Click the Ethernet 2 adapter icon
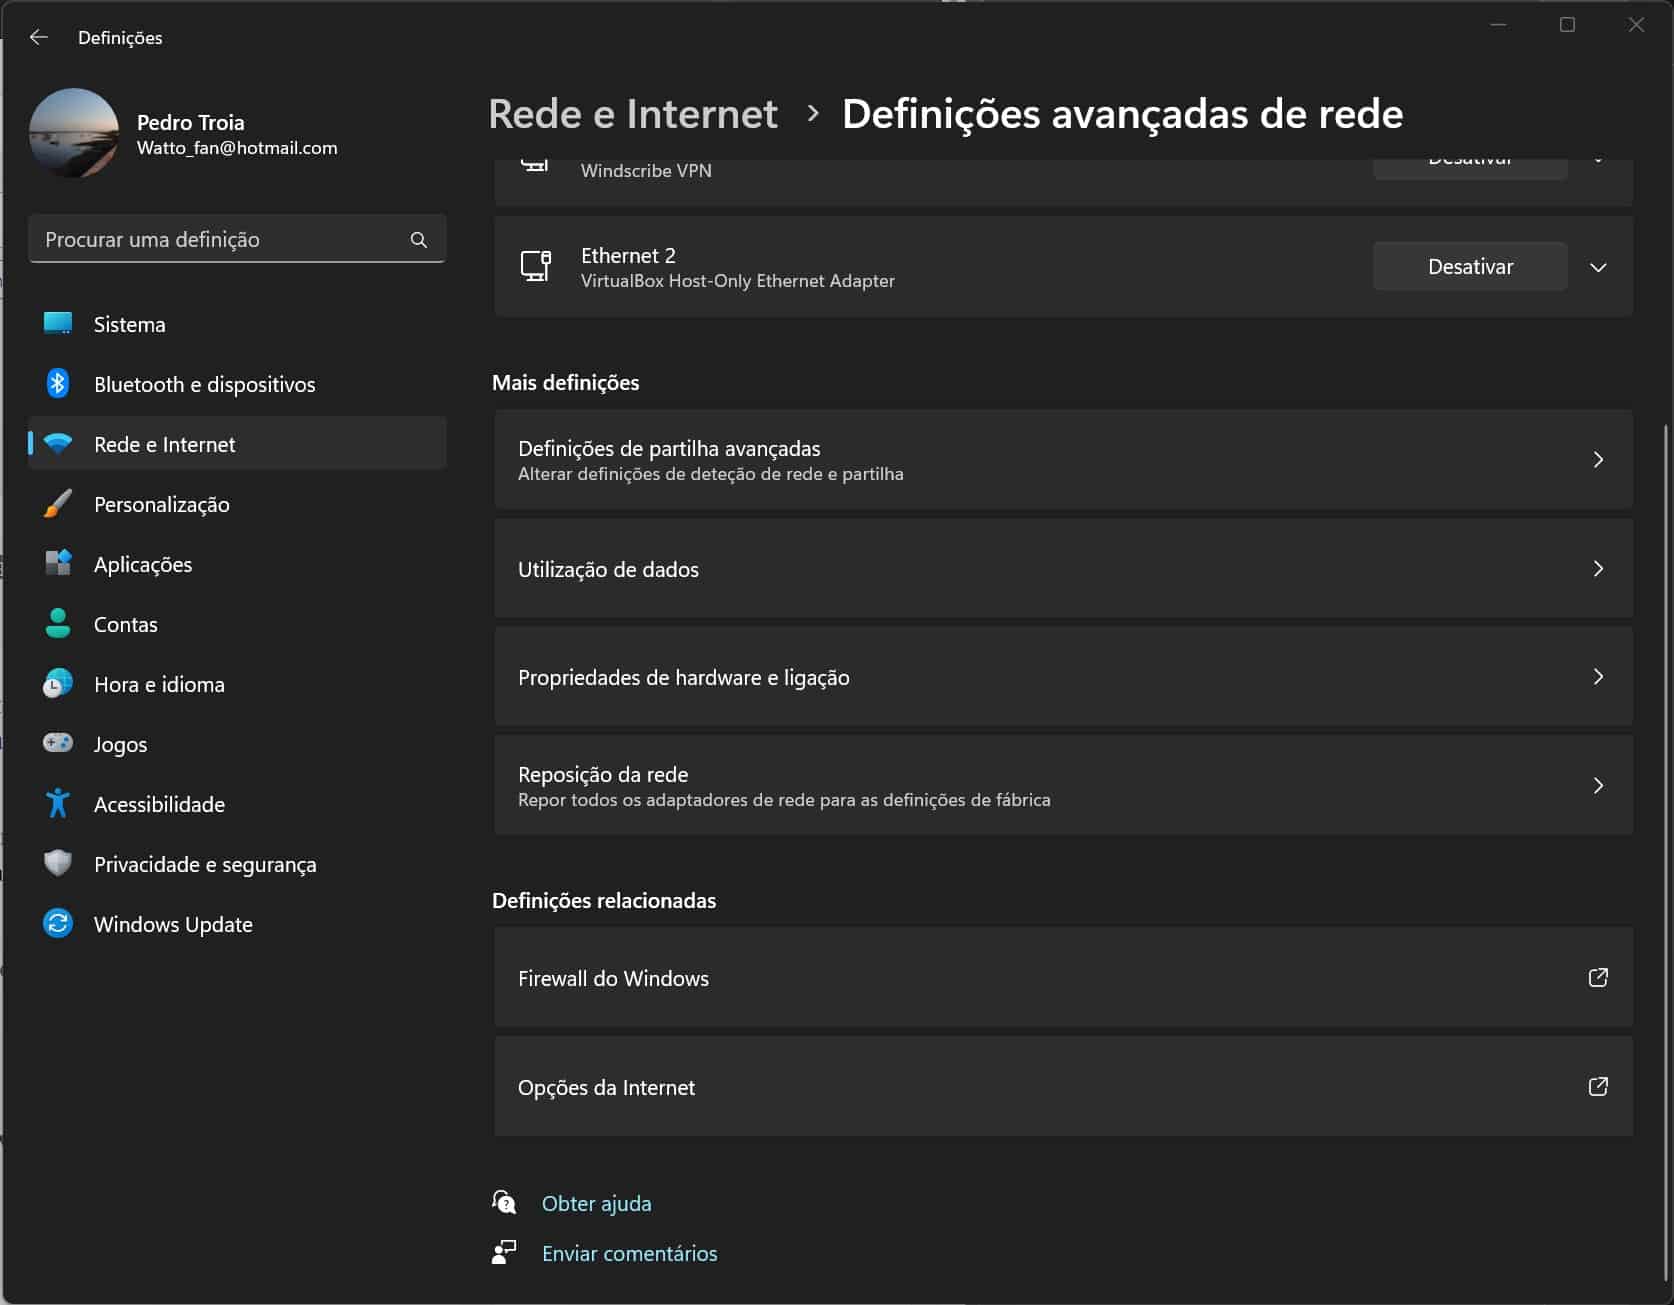1674x1305 pixels. (536, 267)
